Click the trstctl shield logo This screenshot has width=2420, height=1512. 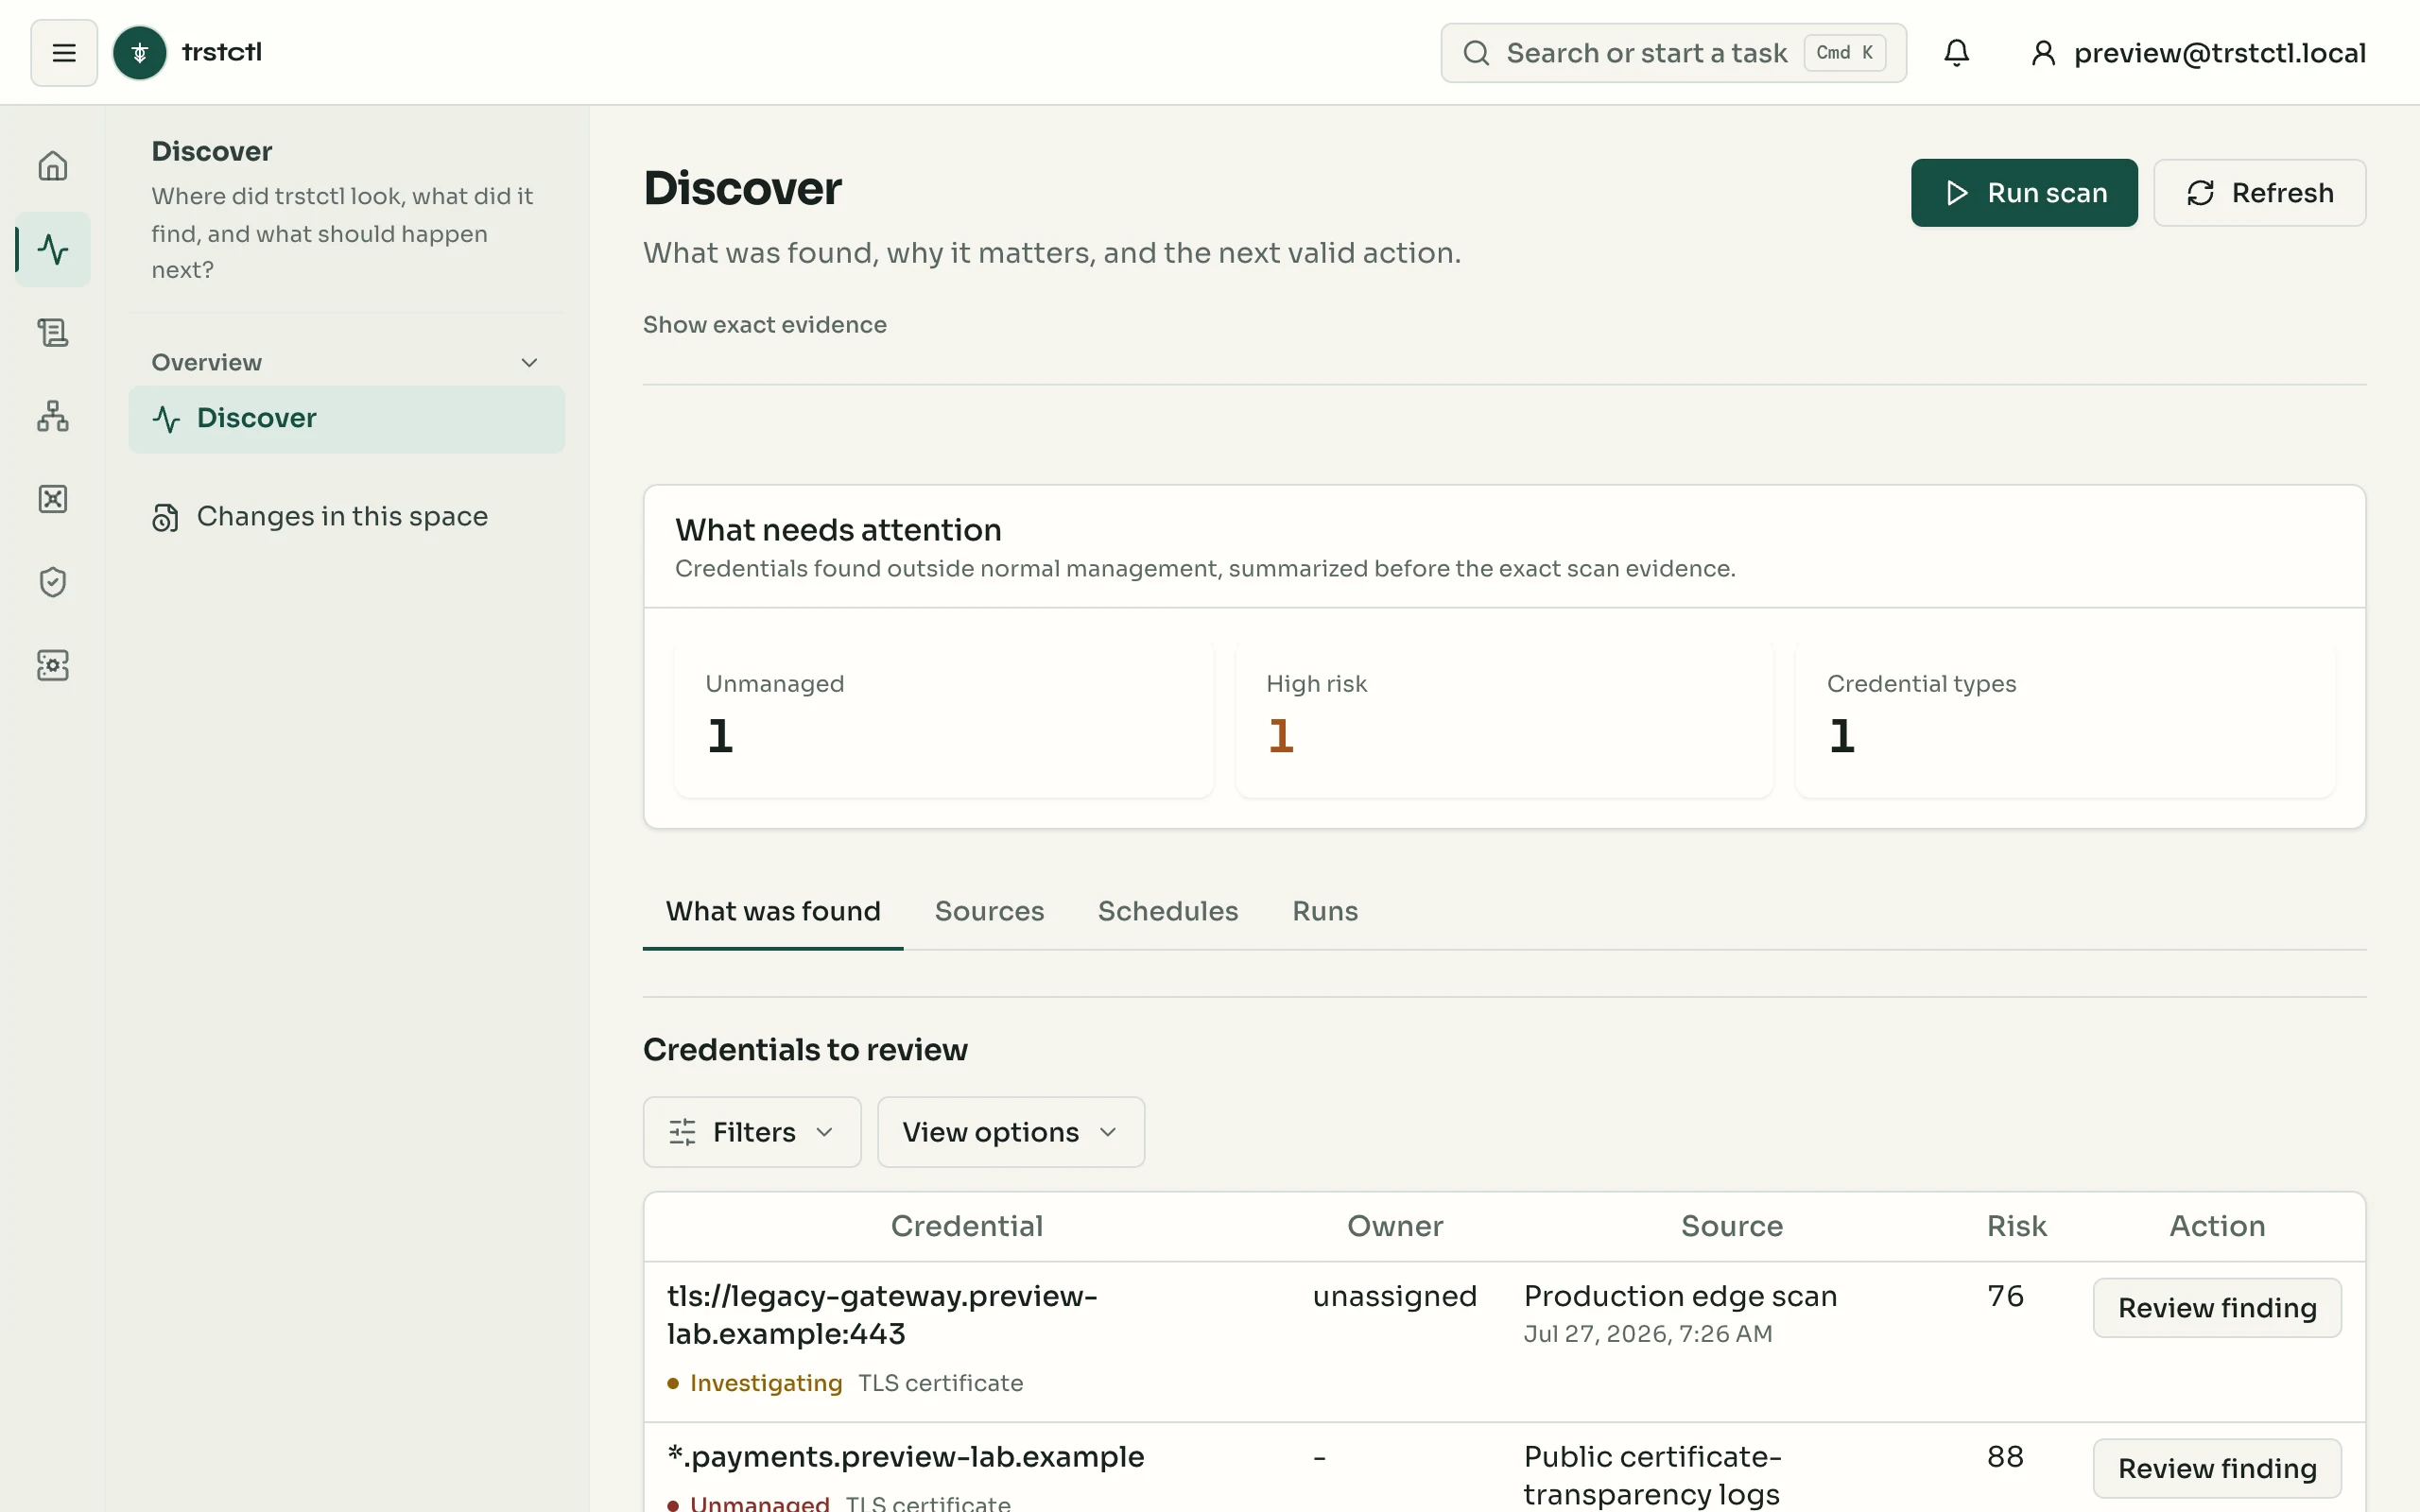[140, 53]
